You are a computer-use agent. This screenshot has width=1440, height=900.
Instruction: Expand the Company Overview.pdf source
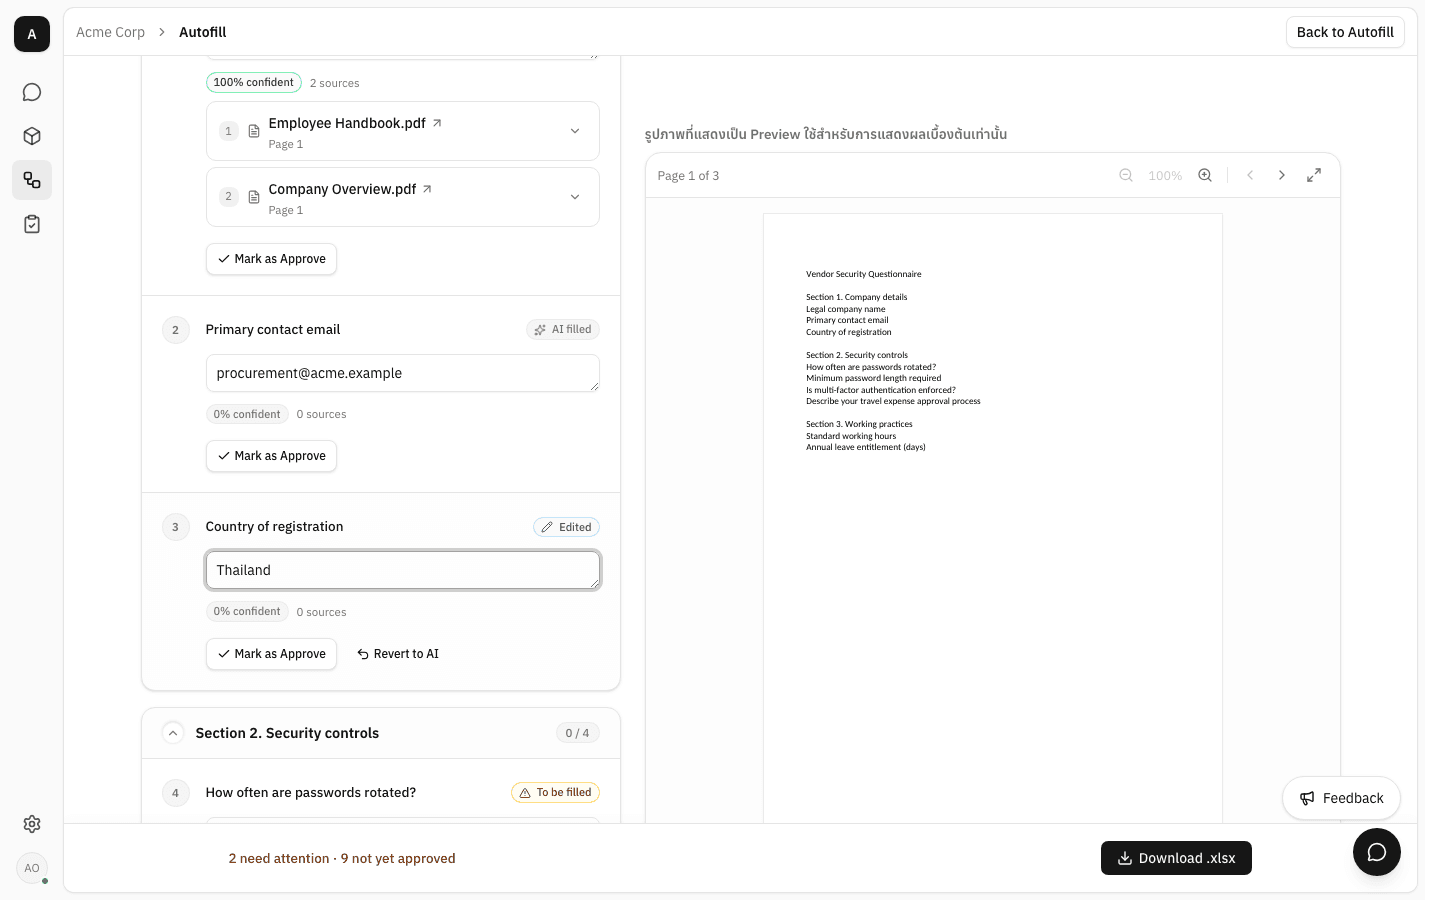click(x=575, y=197)
